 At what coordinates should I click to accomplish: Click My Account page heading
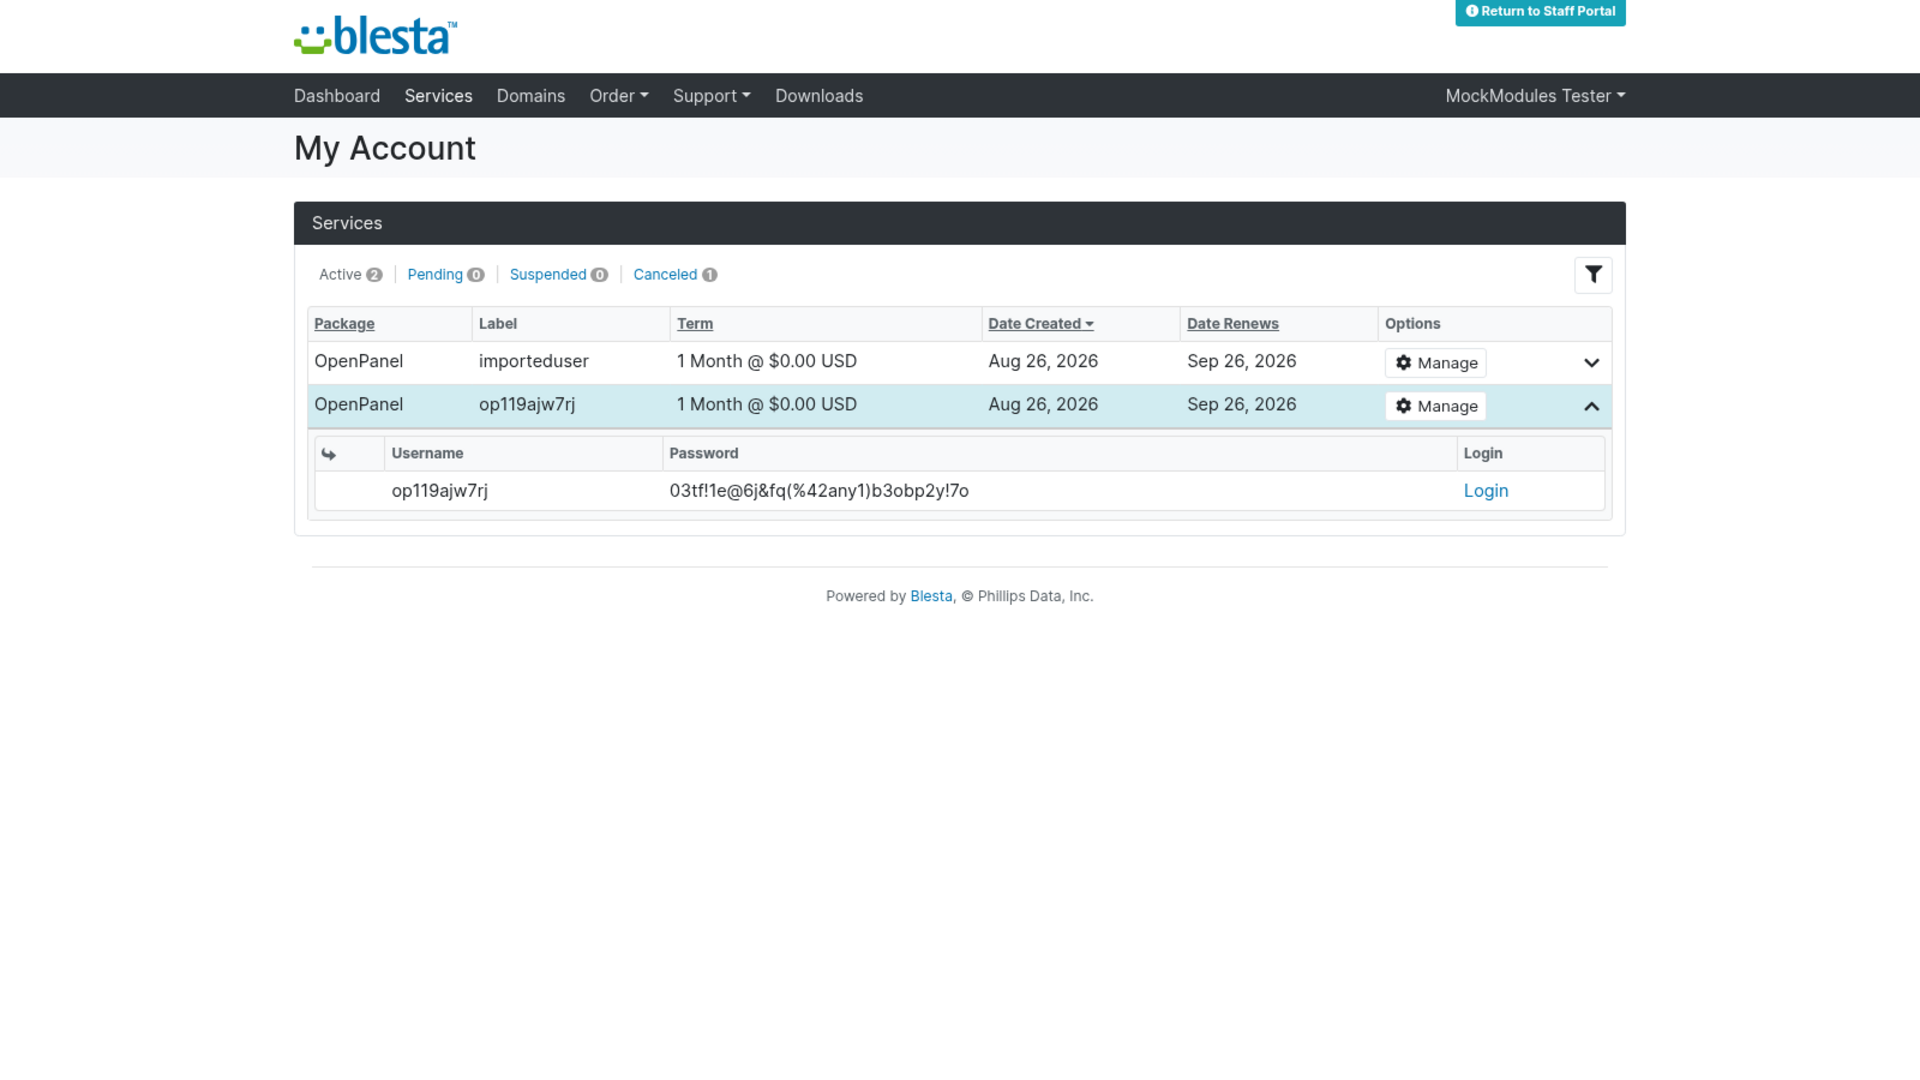(x=385, y=148)
